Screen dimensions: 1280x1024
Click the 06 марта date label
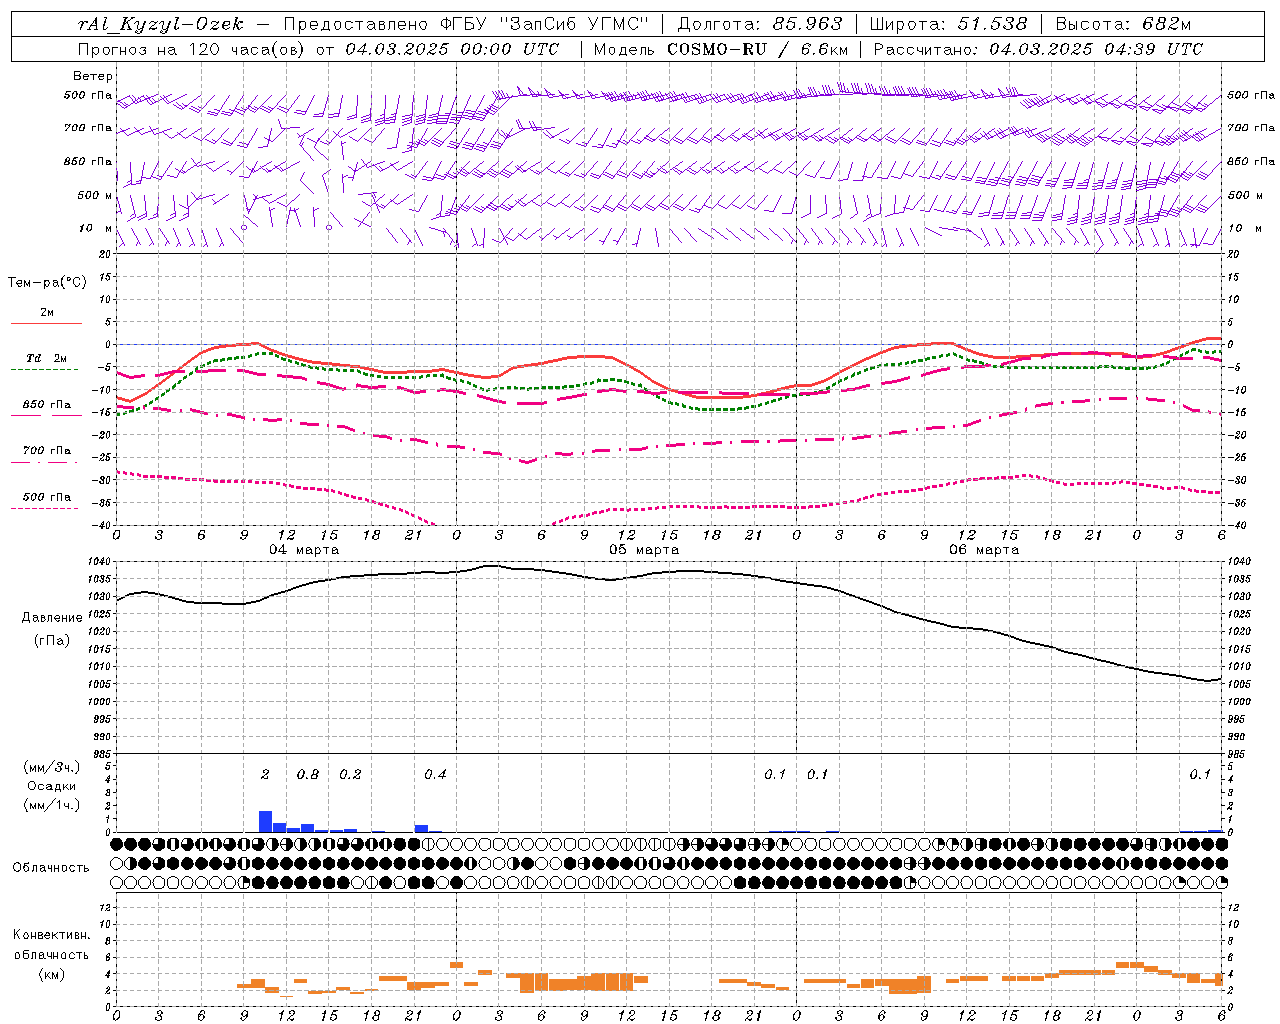(984, 550)
